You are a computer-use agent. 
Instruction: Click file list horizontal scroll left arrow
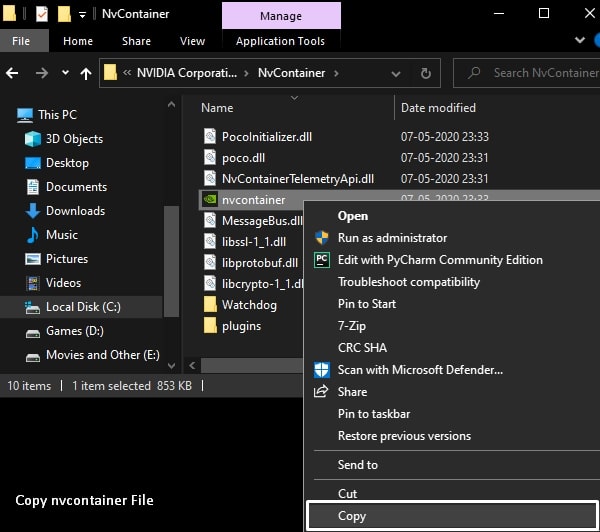(x=192, y=366)
